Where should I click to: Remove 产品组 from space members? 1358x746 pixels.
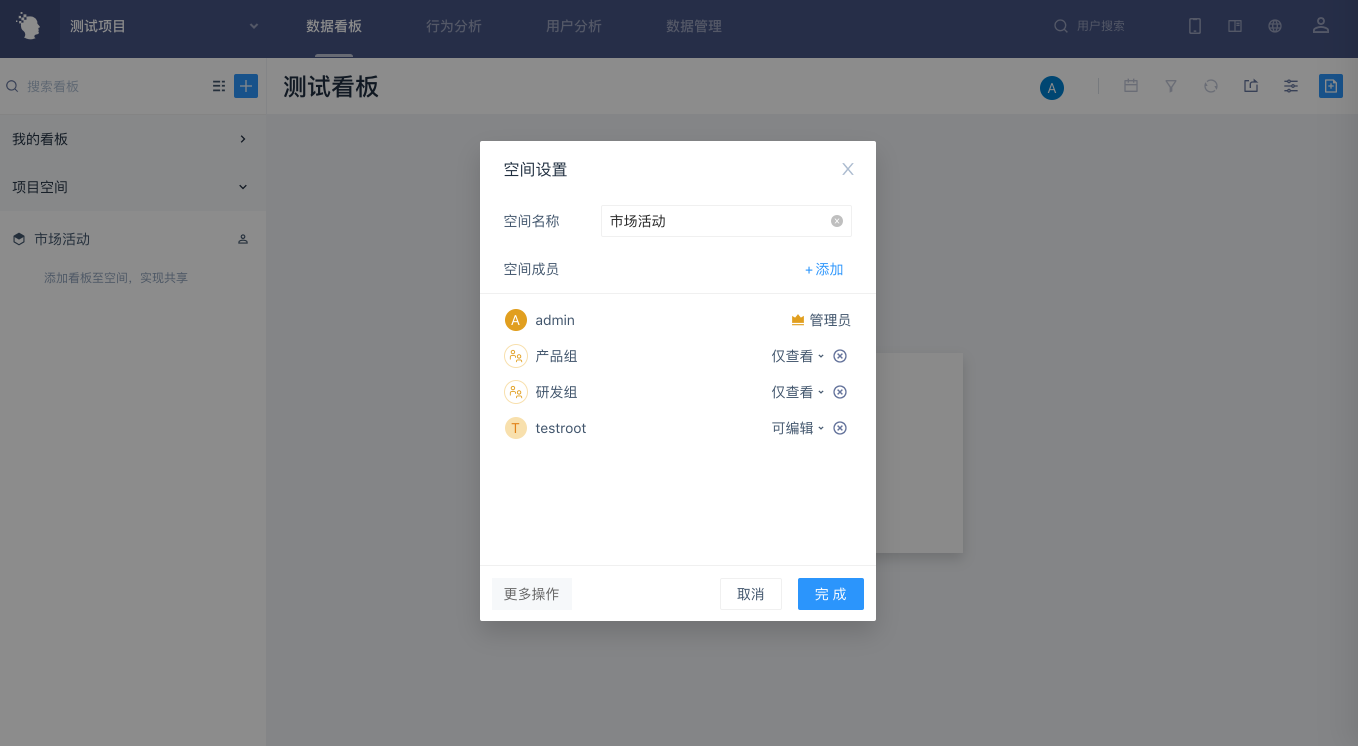click(840, 356)
